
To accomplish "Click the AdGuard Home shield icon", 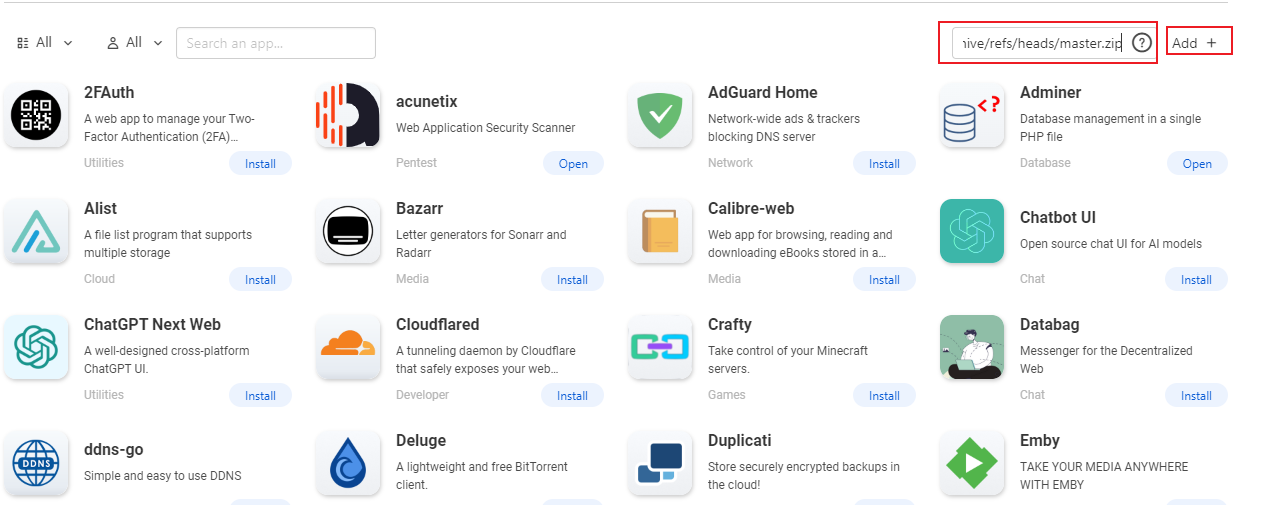I will (660, 115).
